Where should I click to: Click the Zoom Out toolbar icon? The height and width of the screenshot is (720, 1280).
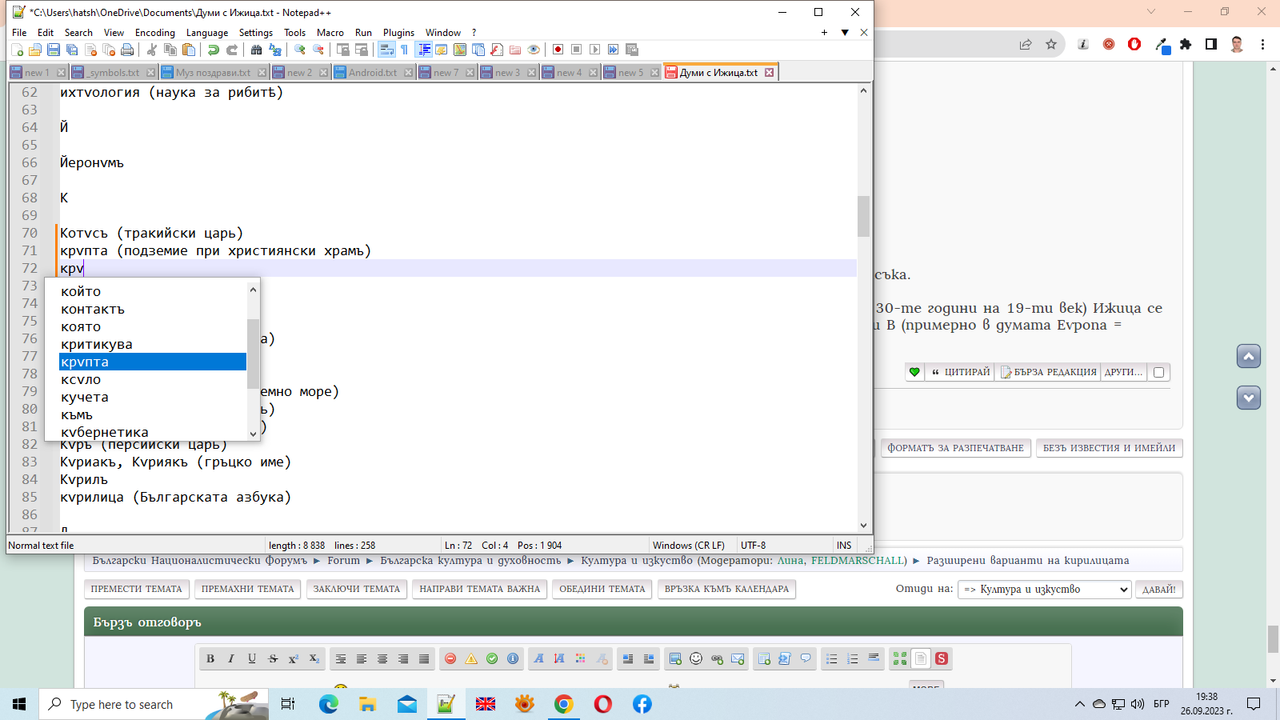318,50
